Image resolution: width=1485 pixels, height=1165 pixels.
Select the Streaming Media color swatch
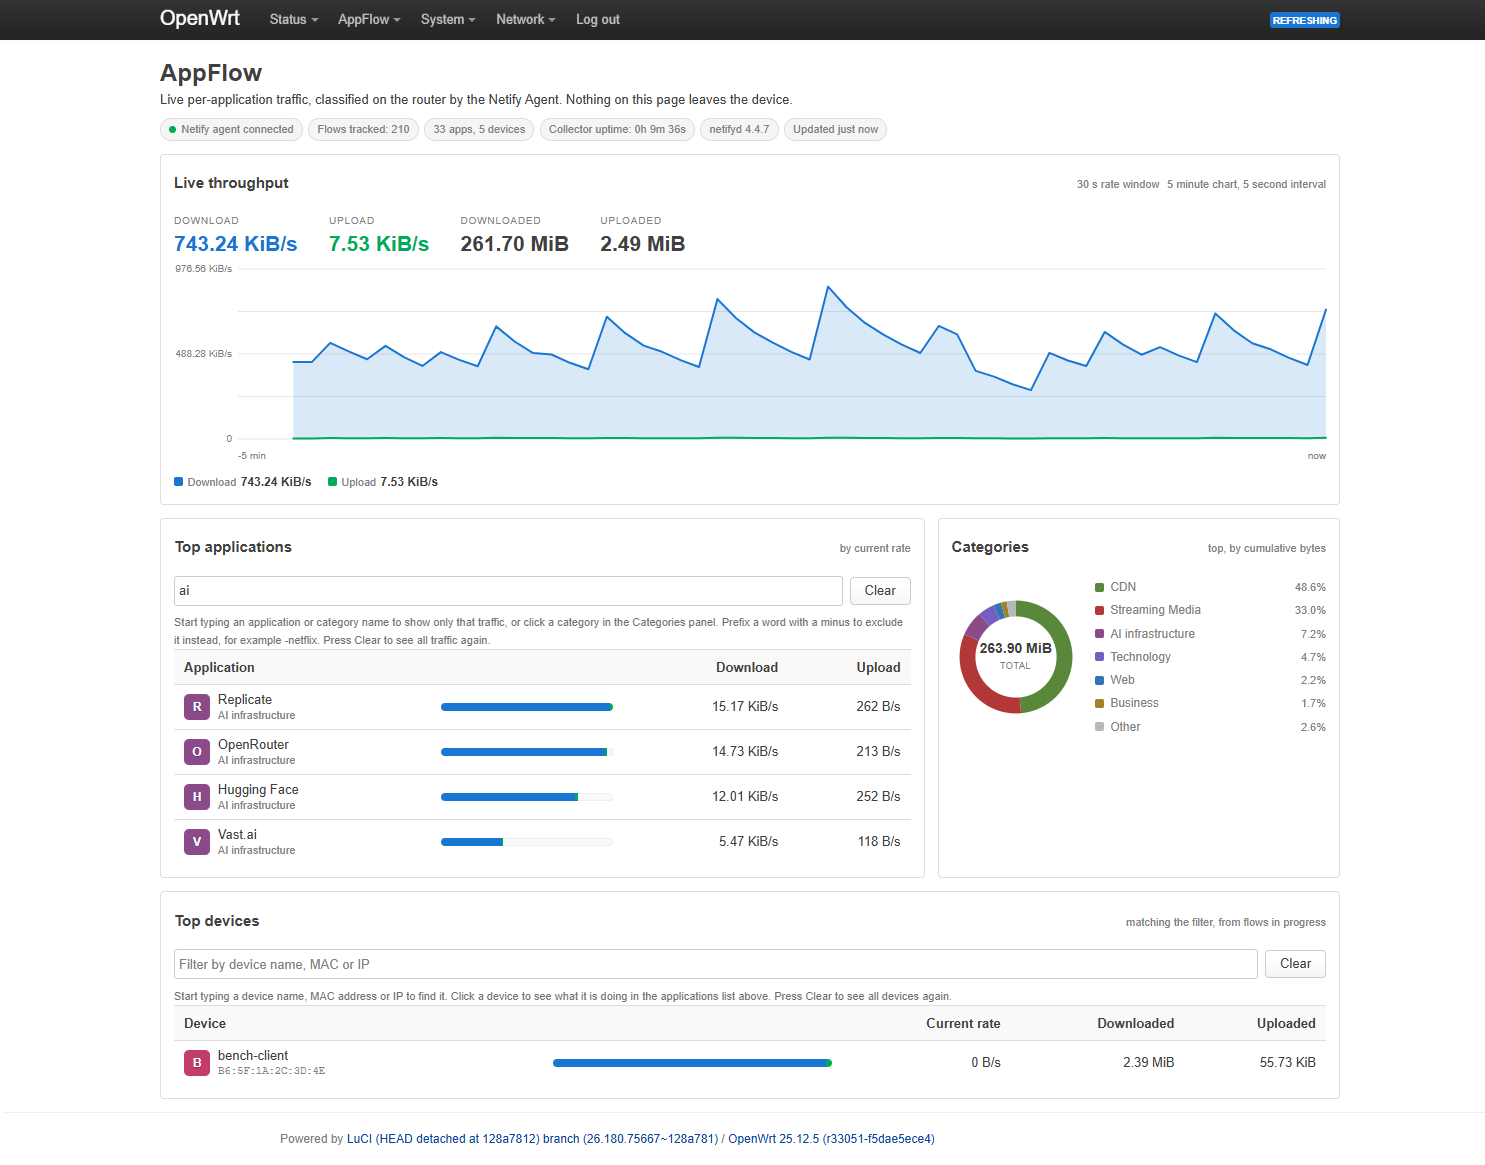(x=1100, y=611)
